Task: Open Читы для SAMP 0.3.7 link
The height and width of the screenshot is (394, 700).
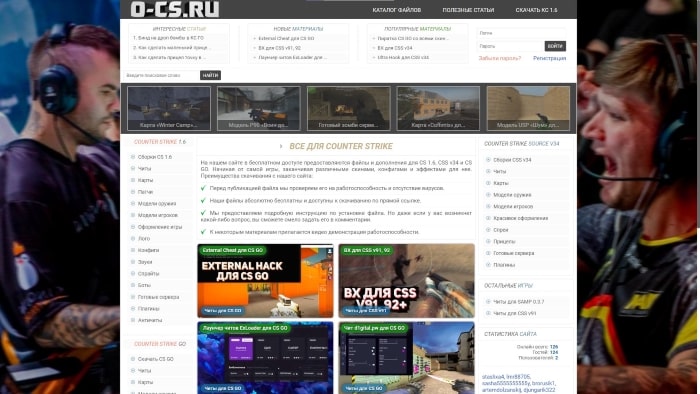Action: click(518, 302)
